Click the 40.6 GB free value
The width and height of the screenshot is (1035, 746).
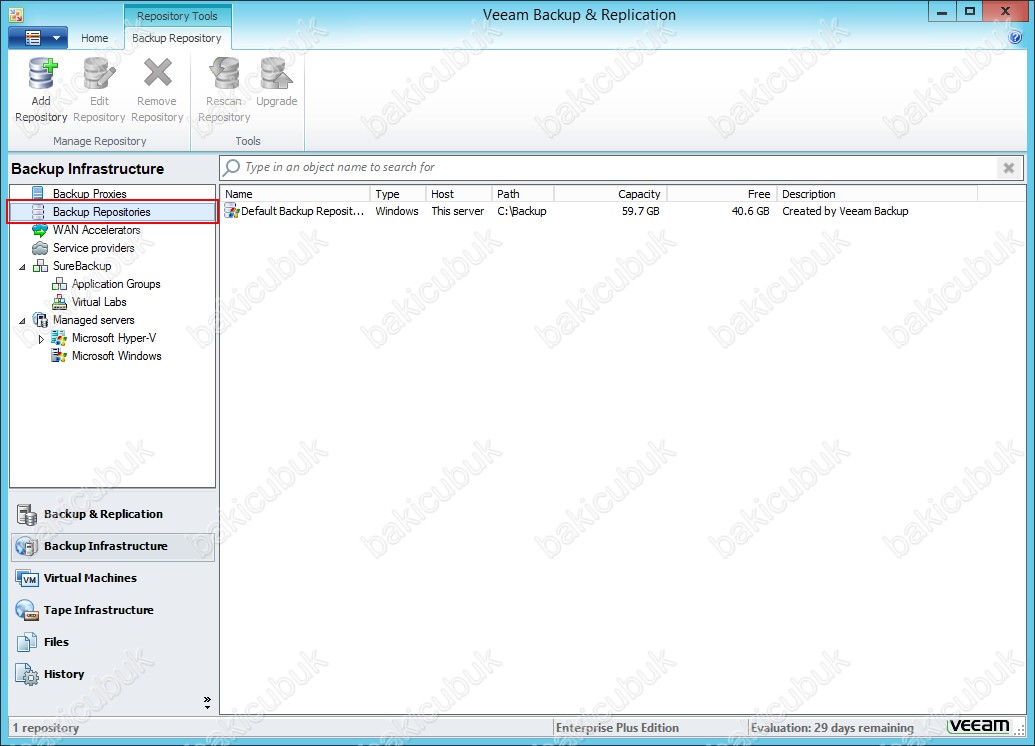(751, 211)
